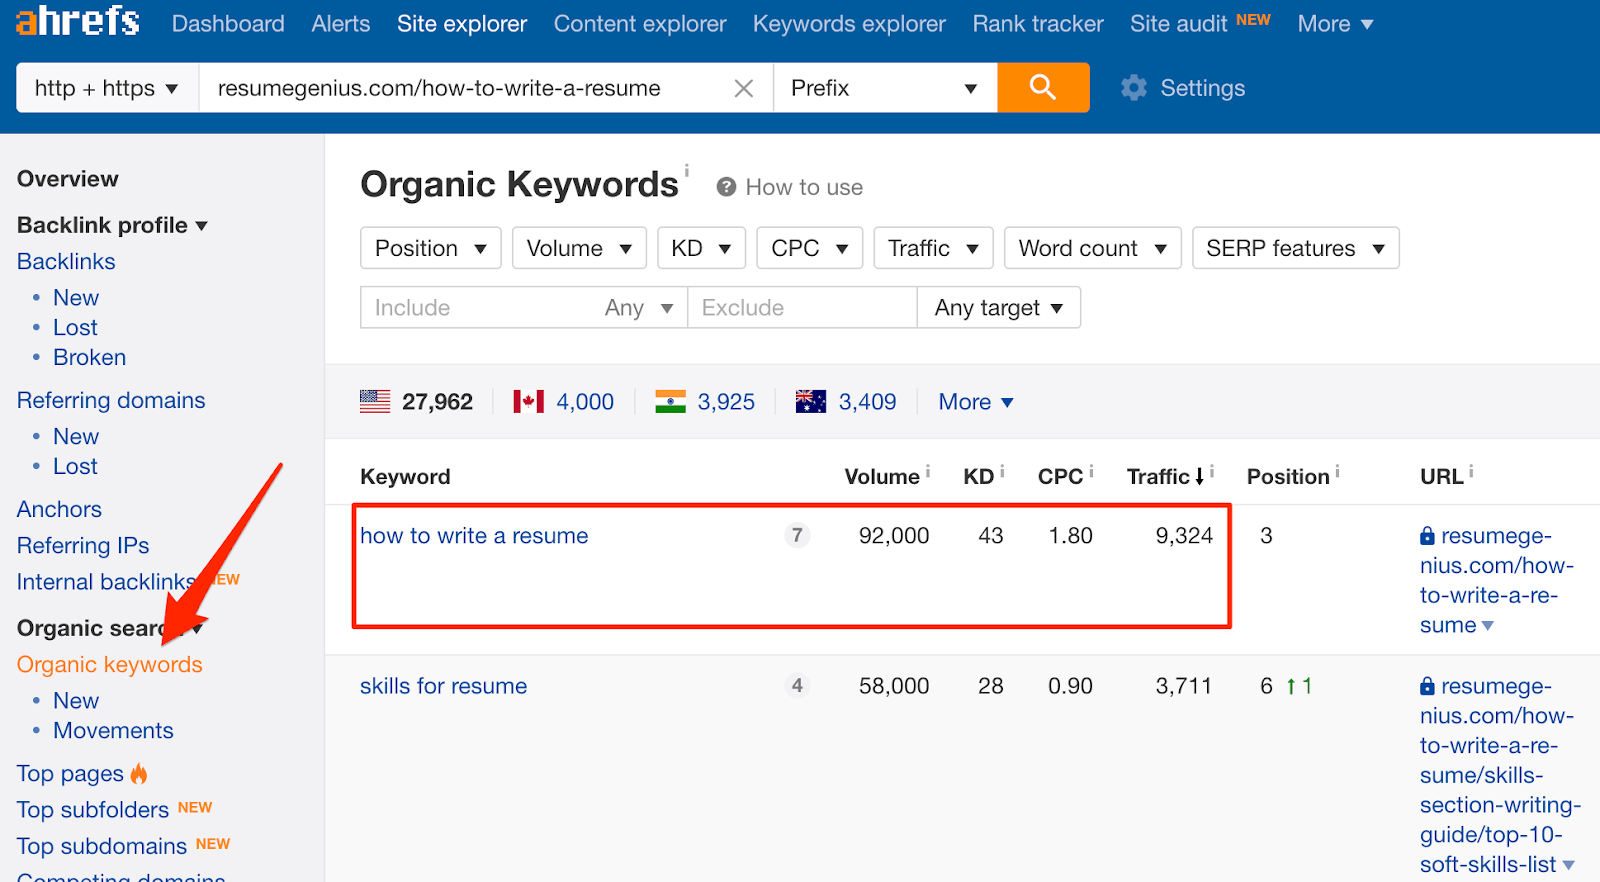
Task: Click the Exclude keywords input field
Action: point(802,308)
